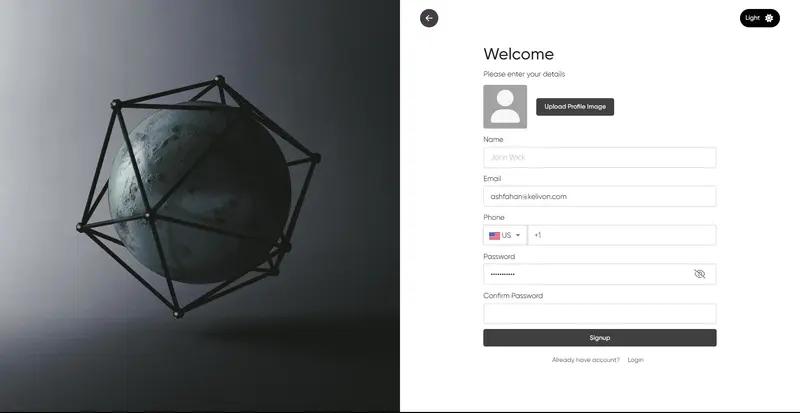
Task: Click the Welcome heading
Action: 518,54
